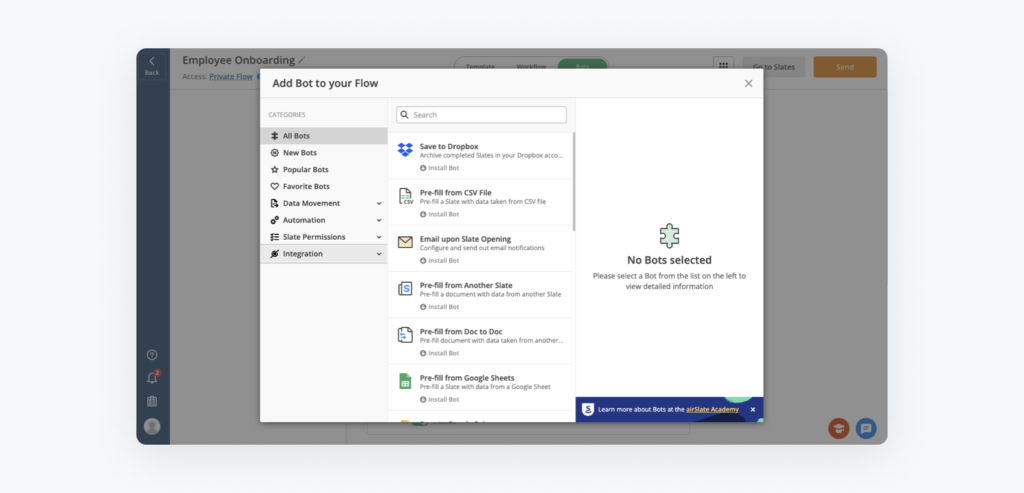Dismiss the airSlate Academy banner

(x=752, y=409)
